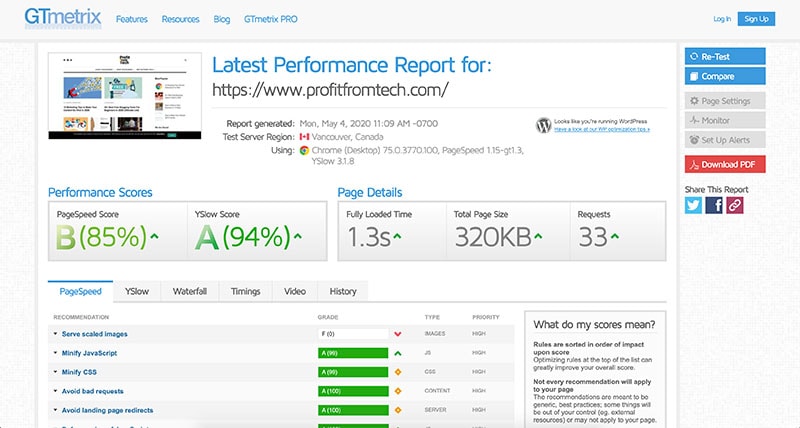The width and height of the screenshot is (800, 428).
Task: Click Requests count up arrow
Action: pyautogui.click(x=615, y=236)
